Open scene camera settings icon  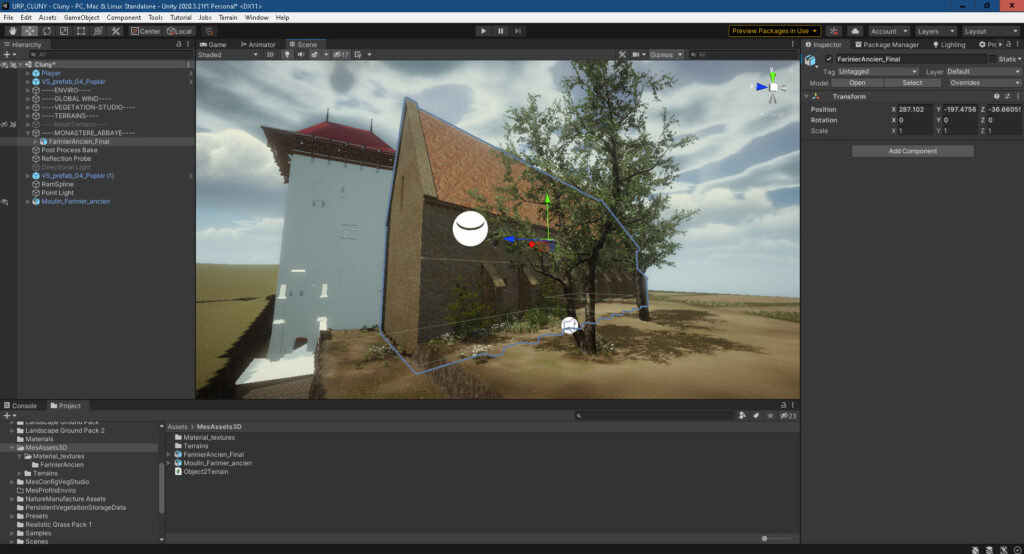coord(636,55)
